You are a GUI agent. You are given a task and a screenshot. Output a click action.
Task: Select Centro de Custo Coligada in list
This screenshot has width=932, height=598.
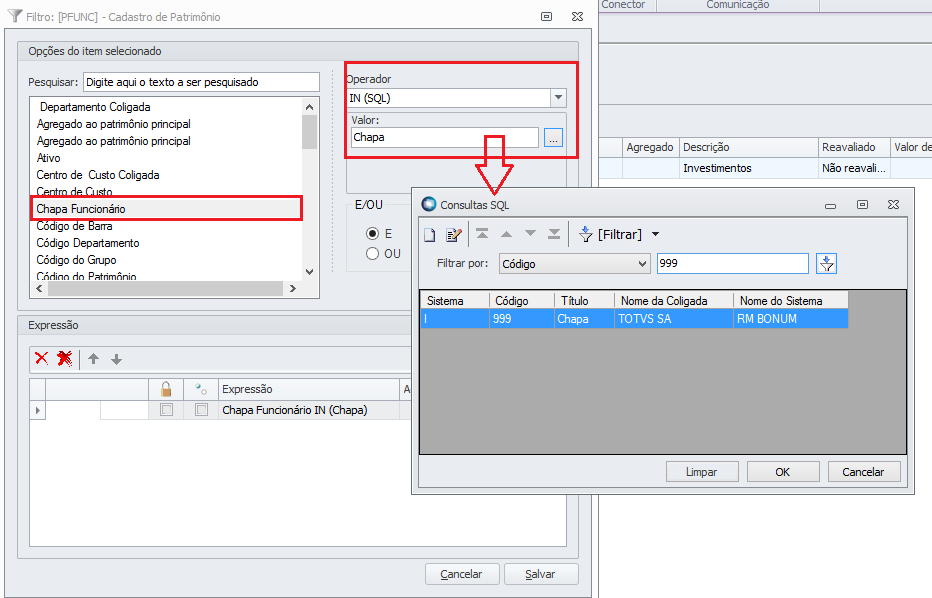point(98,175)
